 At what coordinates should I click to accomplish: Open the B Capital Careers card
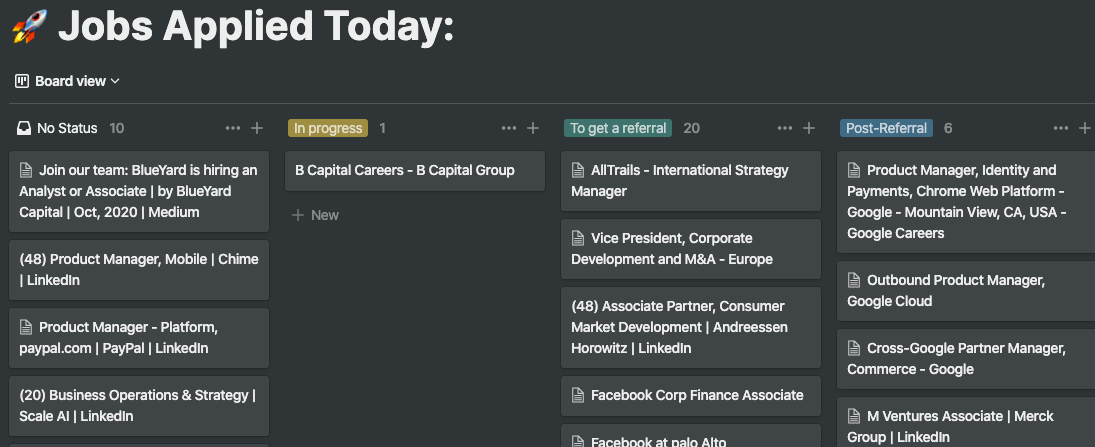415,171
